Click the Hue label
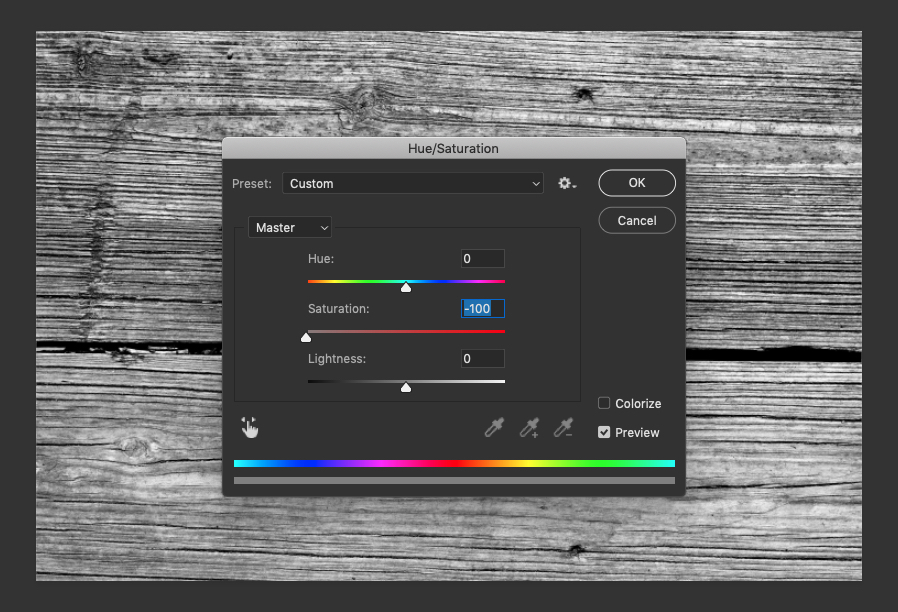Screen dimensions: 898x612 [x=321, y=258]
